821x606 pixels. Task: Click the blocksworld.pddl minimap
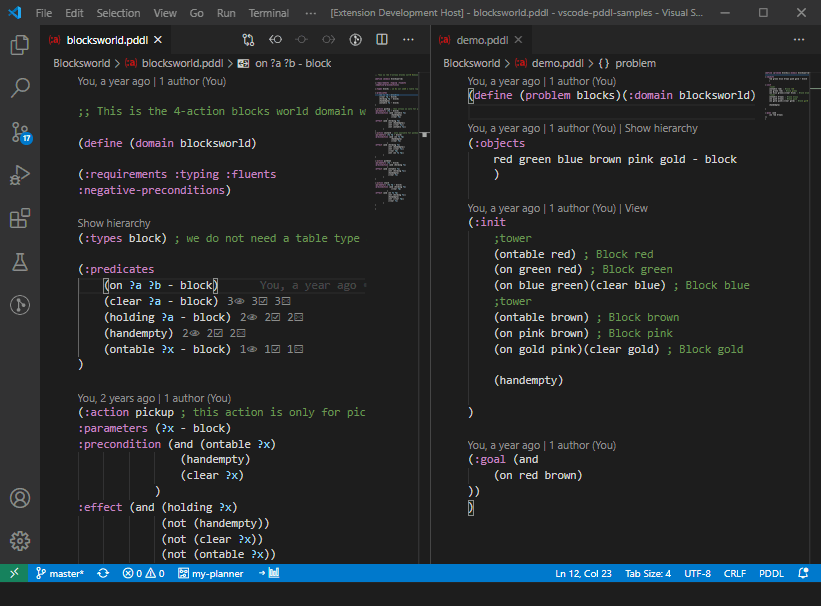click(x=395, y=140)
